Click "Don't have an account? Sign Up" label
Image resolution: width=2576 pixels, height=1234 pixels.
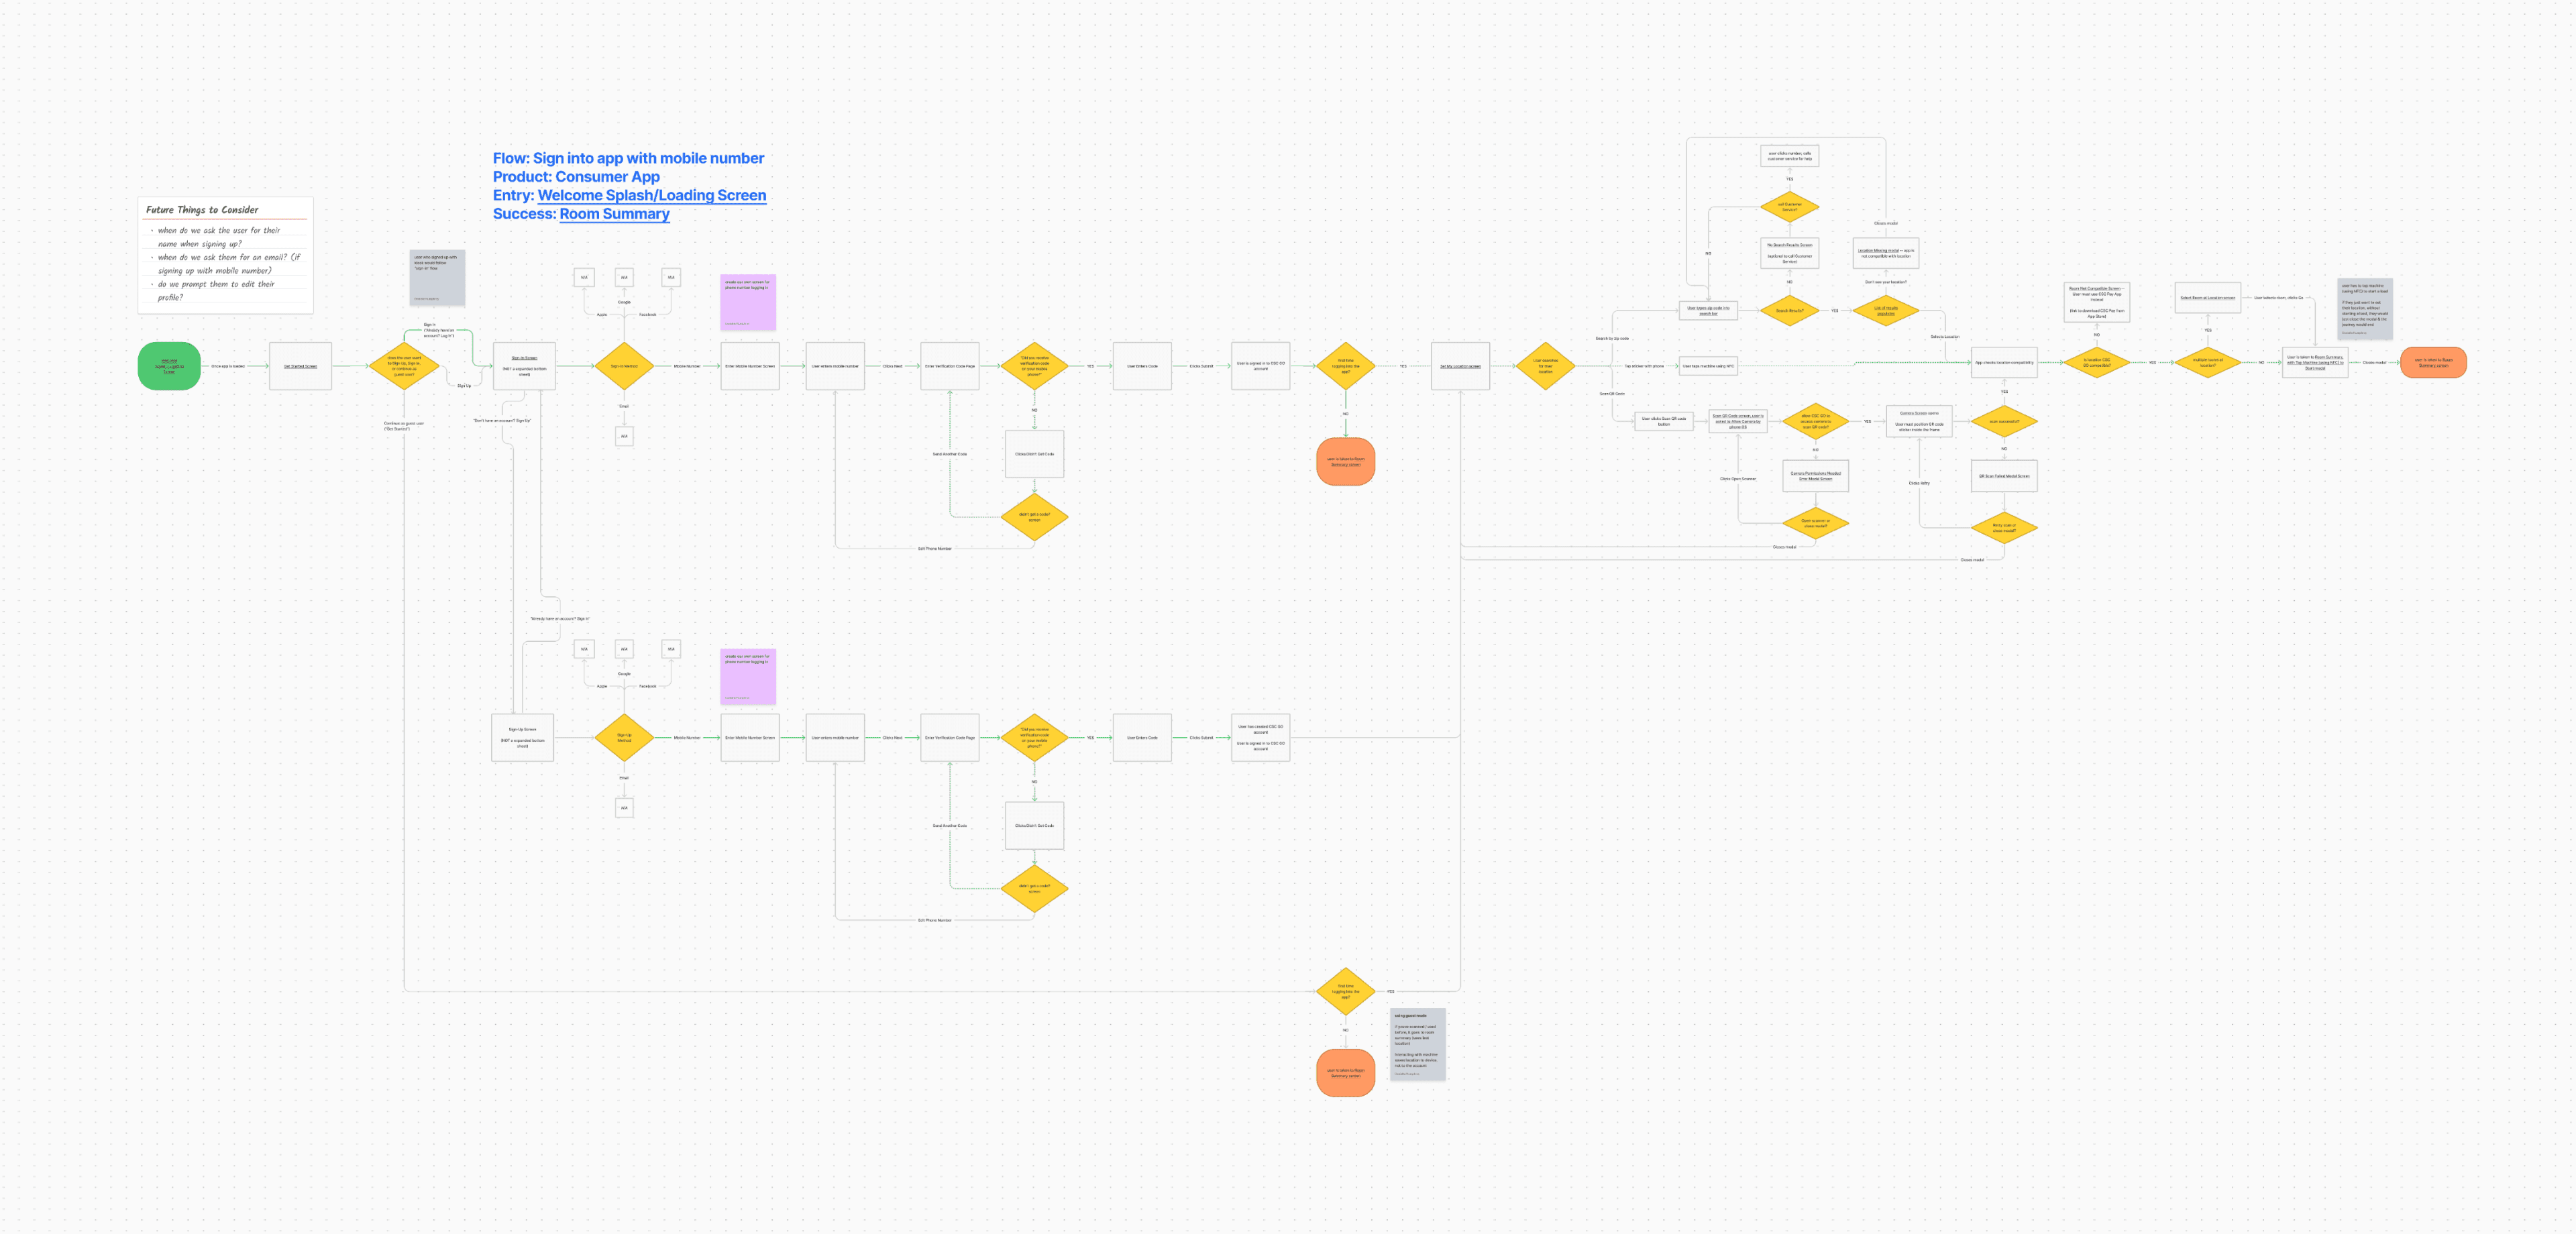coord(502,421)
